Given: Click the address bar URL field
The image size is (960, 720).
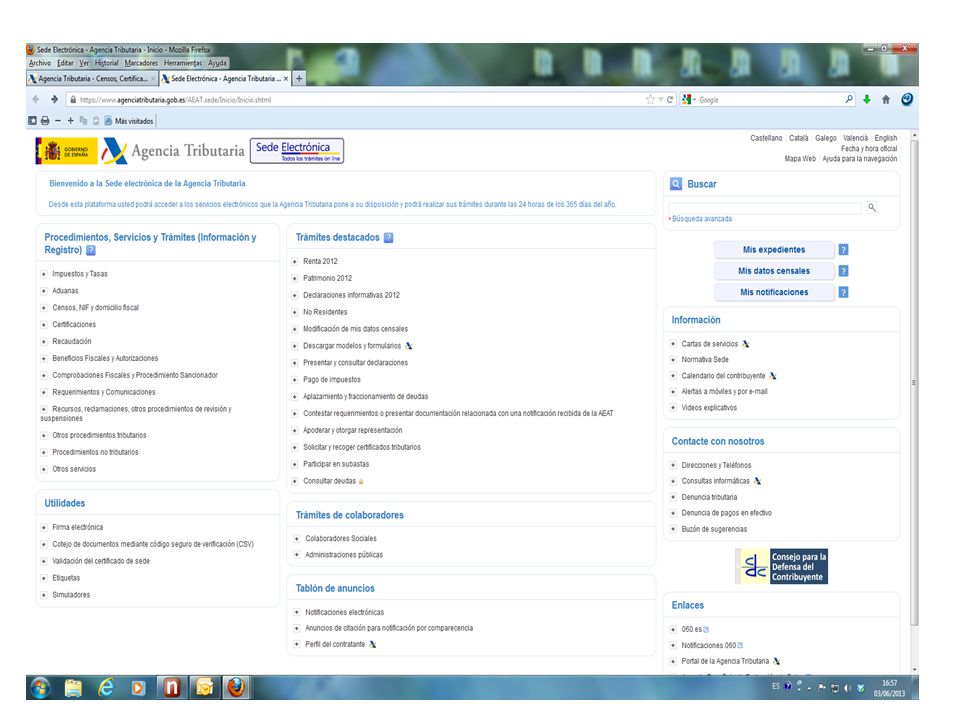Looking at the screenshot, I should coord(355,99).
